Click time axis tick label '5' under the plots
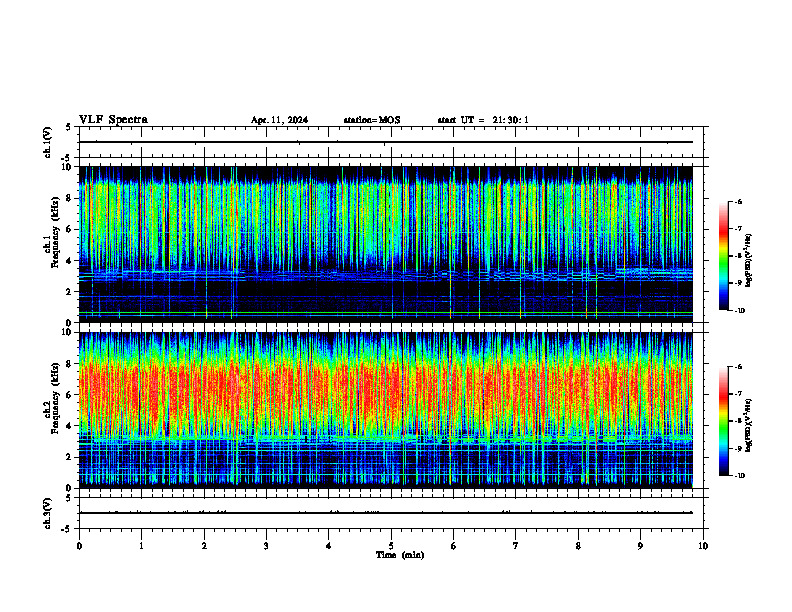This screenshot has height=612, width=792. click(391, 546)
